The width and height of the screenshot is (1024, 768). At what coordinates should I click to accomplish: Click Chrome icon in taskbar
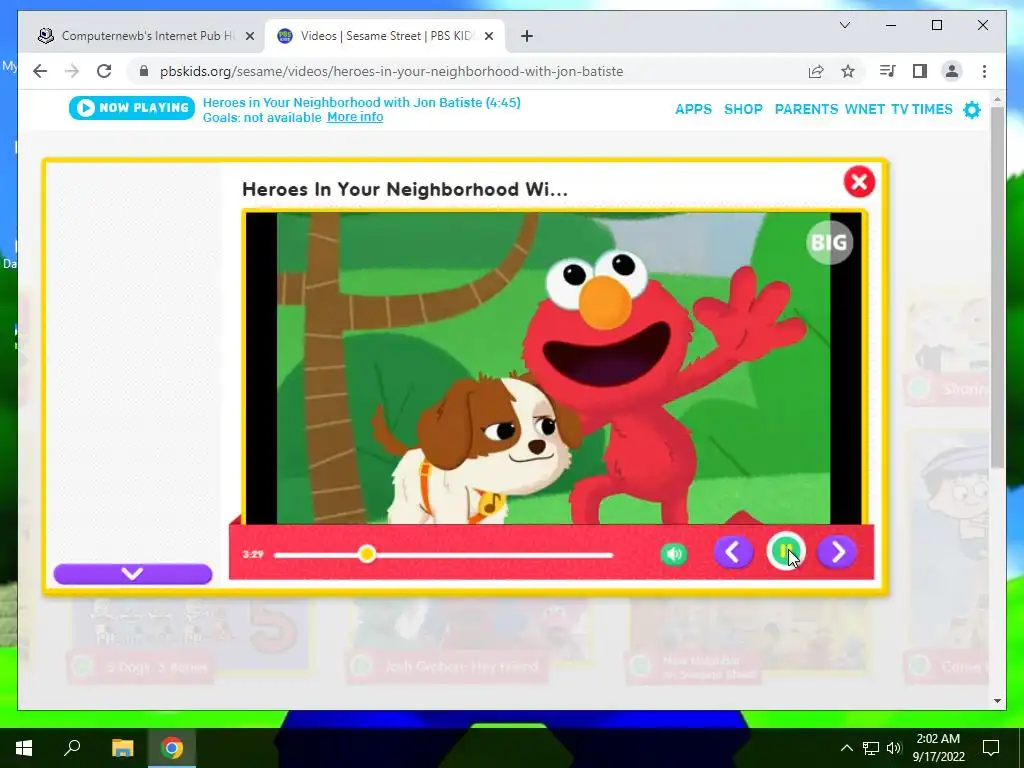(x=172, y=748)
